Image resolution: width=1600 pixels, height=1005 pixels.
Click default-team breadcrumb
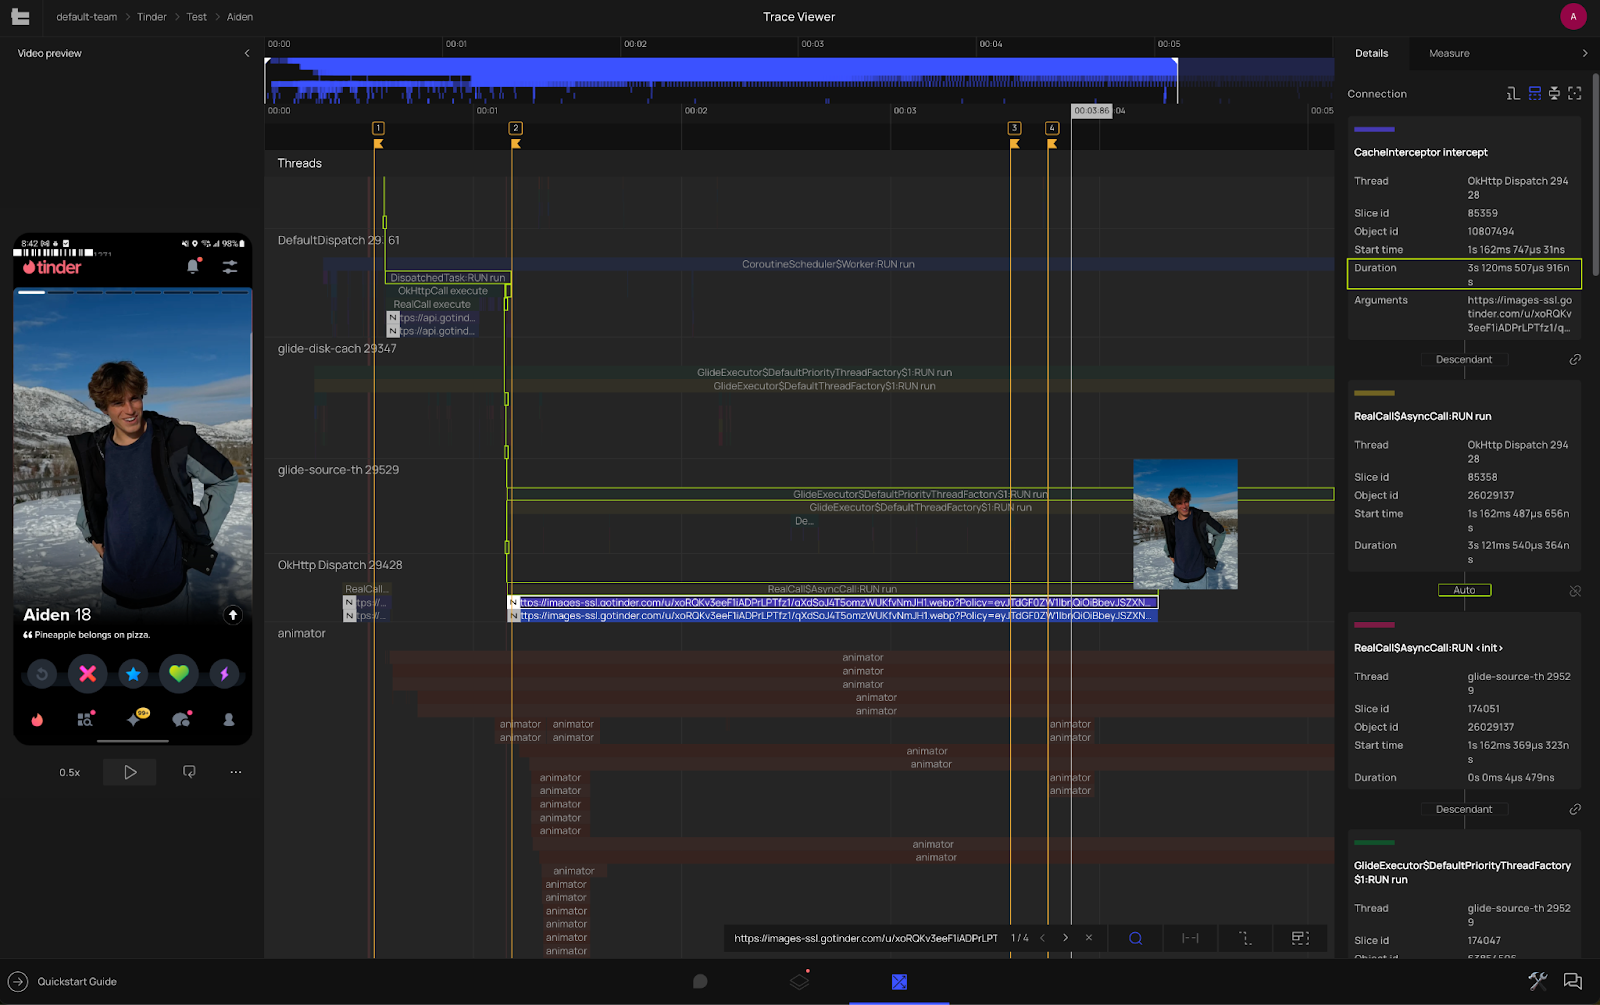click(x=86, y=17)
